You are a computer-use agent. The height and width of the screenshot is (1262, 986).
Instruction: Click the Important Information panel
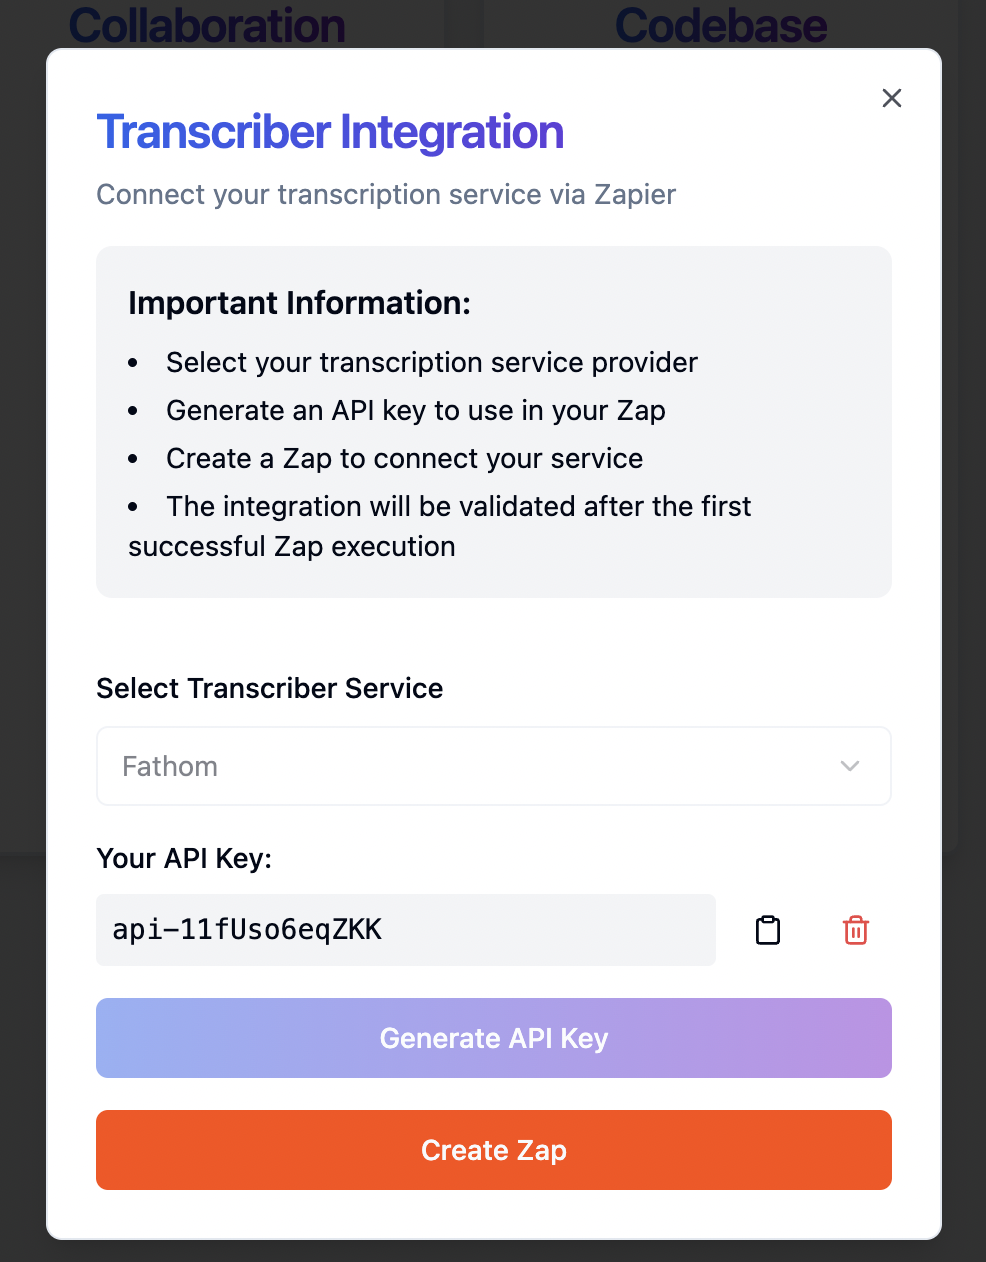[493, 420]
